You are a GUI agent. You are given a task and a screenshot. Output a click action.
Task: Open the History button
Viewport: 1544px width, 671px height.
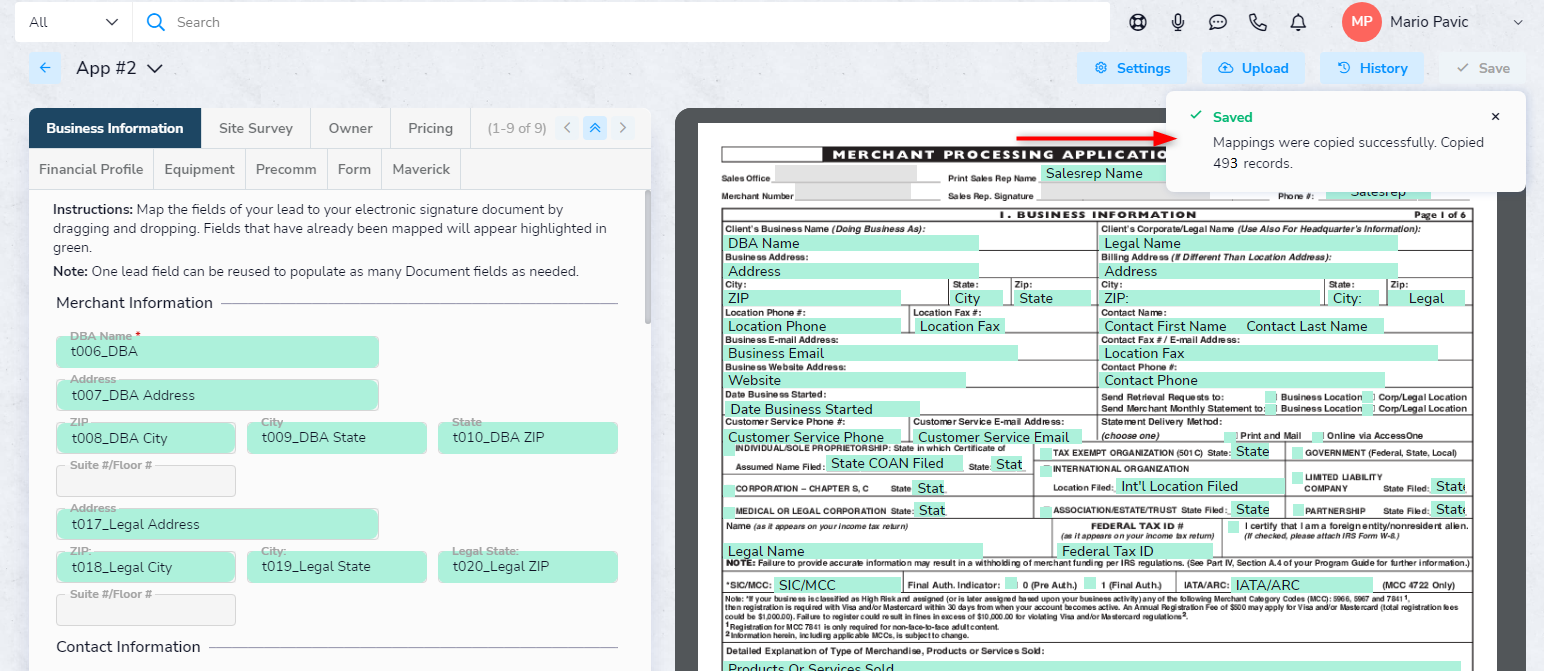pos(1372,68)
